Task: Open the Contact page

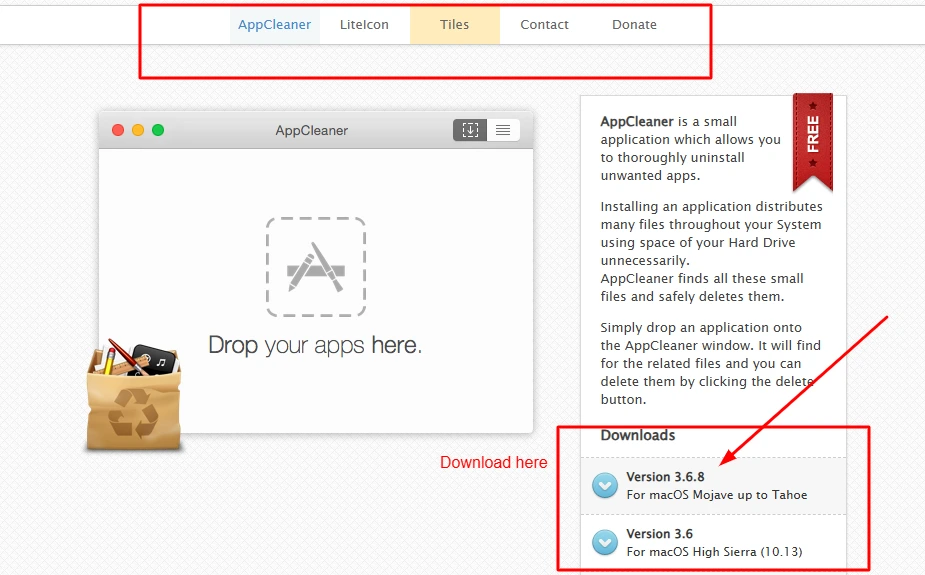Action: (x=544, y=24)
